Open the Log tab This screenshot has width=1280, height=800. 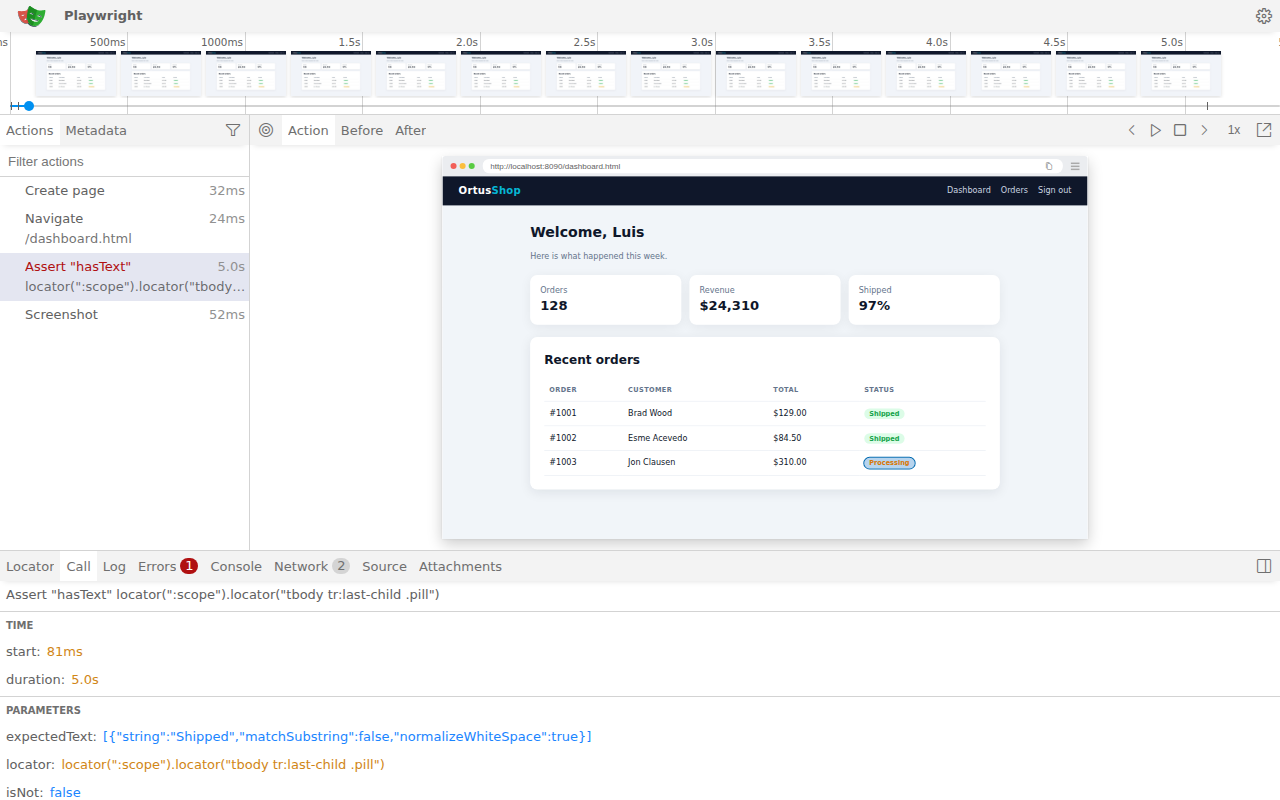pyautogui.click(x=114, y=566)
